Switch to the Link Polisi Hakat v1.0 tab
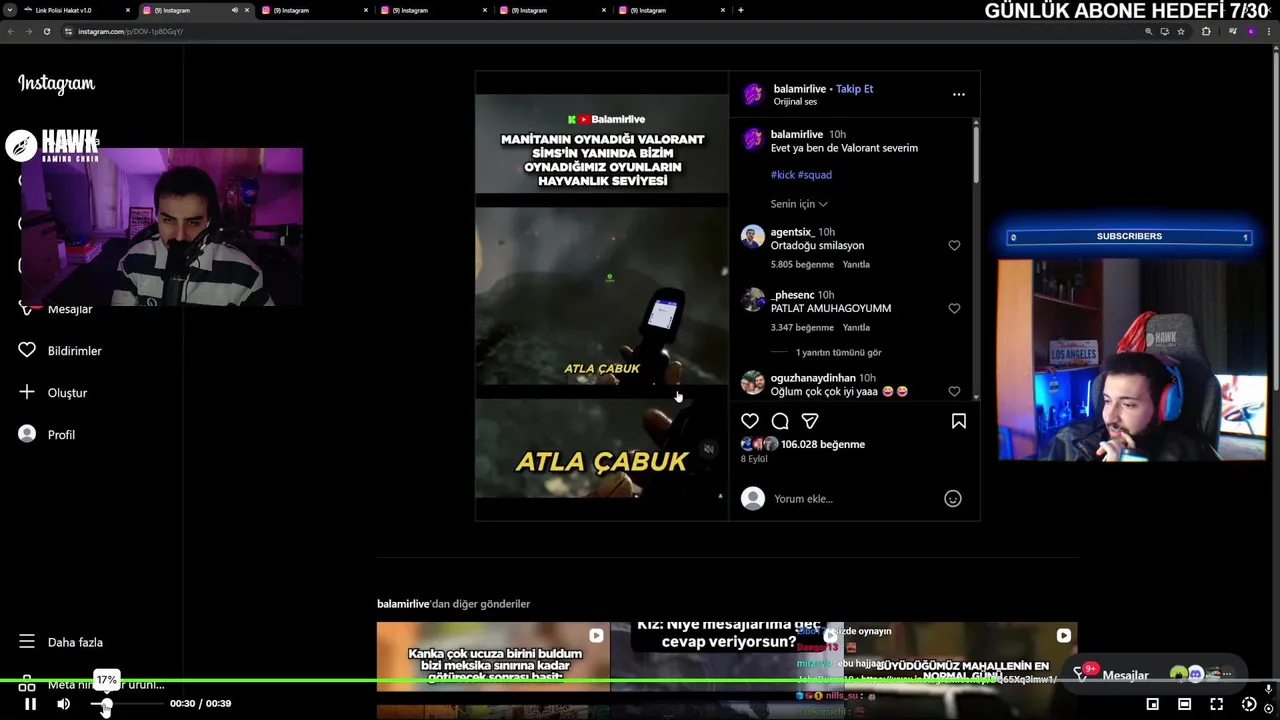Viewport: 1280px width, 720px height. [75, 10]
